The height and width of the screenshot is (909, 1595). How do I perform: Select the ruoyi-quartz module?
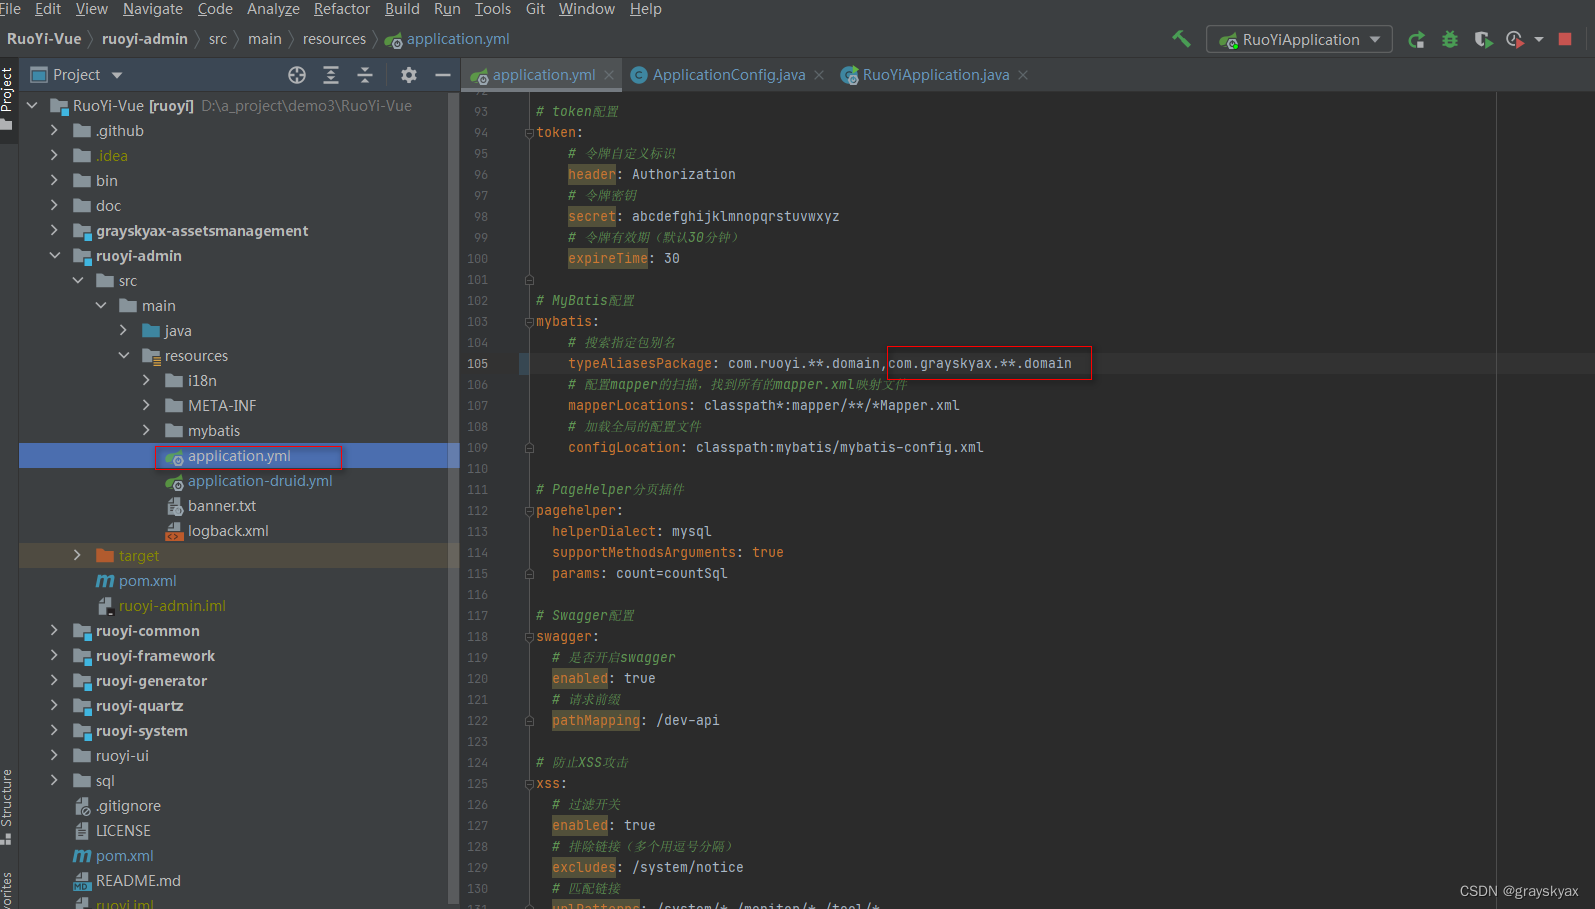(x=139, y=706)
